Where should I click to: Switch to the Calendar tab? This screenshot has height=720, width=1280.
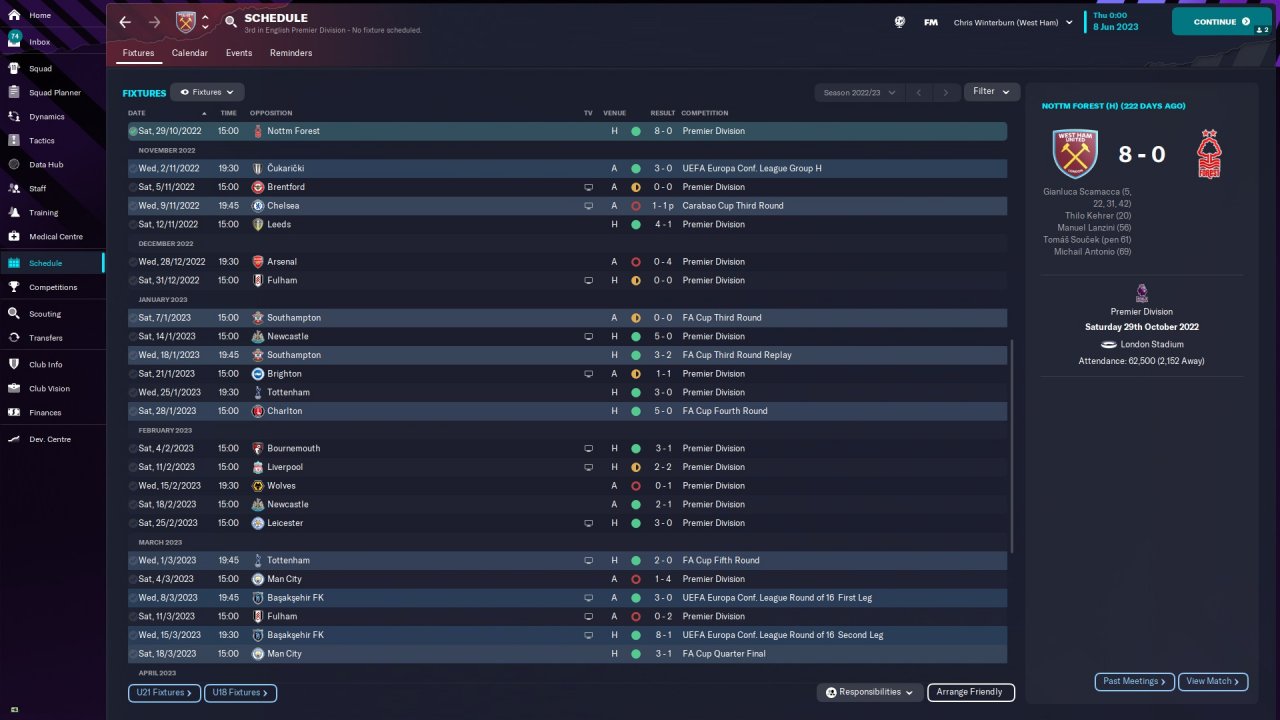pos(190,53)
